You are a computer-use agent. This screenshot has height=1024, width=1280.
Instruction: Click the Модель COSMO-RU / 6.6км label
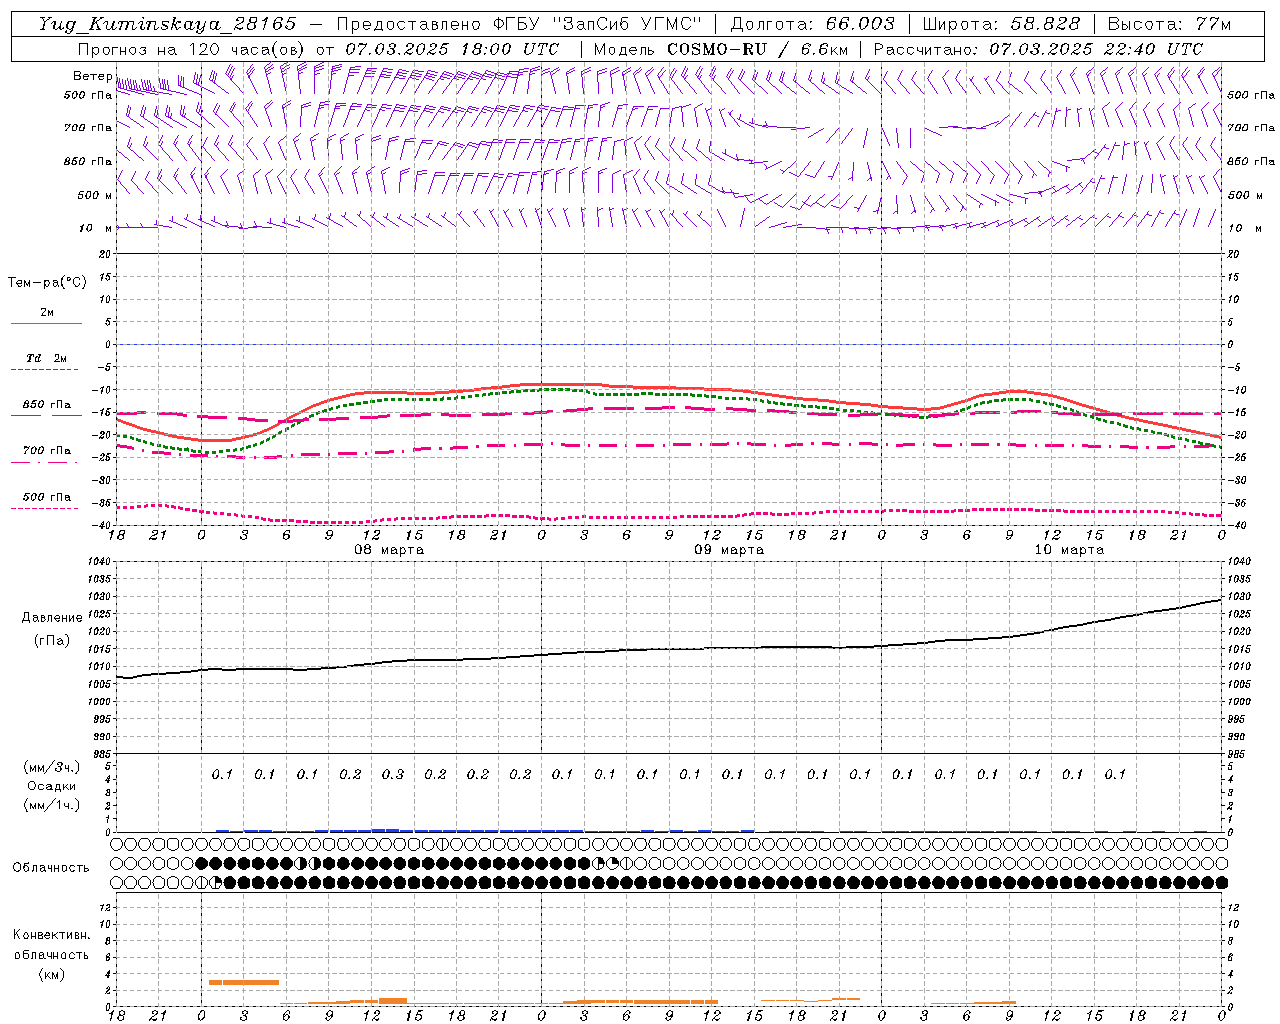pyautogui.click(x=721, y=49)
